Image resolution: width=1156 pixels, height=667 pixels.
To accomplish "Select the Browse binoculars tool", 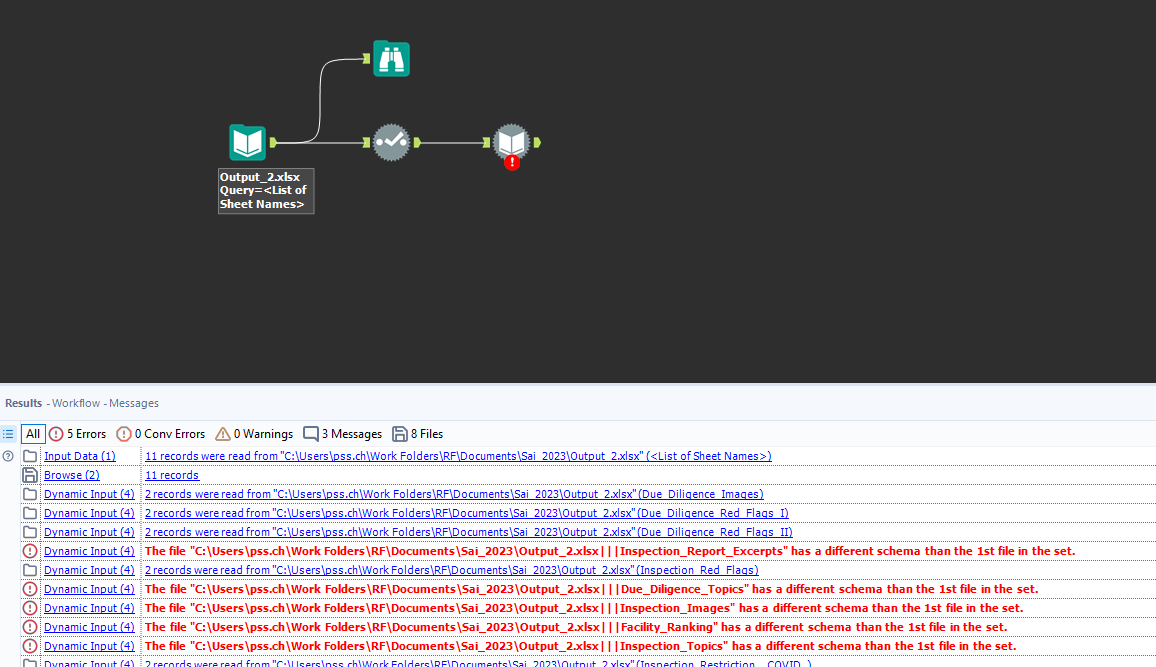I will tap(391, 58).
